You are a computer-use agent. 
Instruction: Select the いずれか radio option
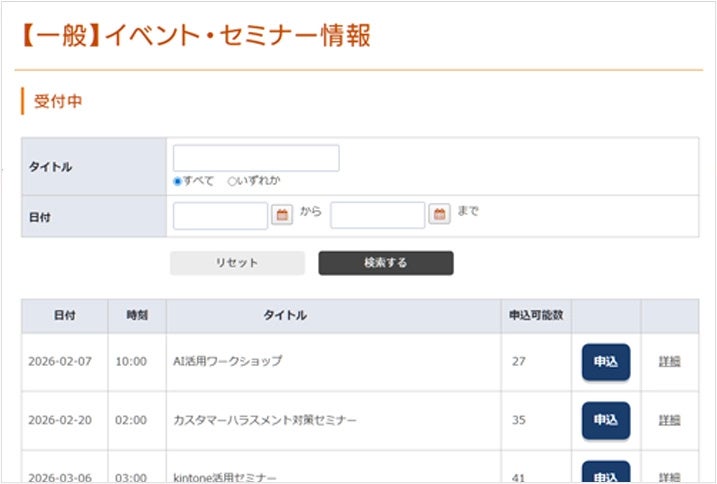[232, 182]
